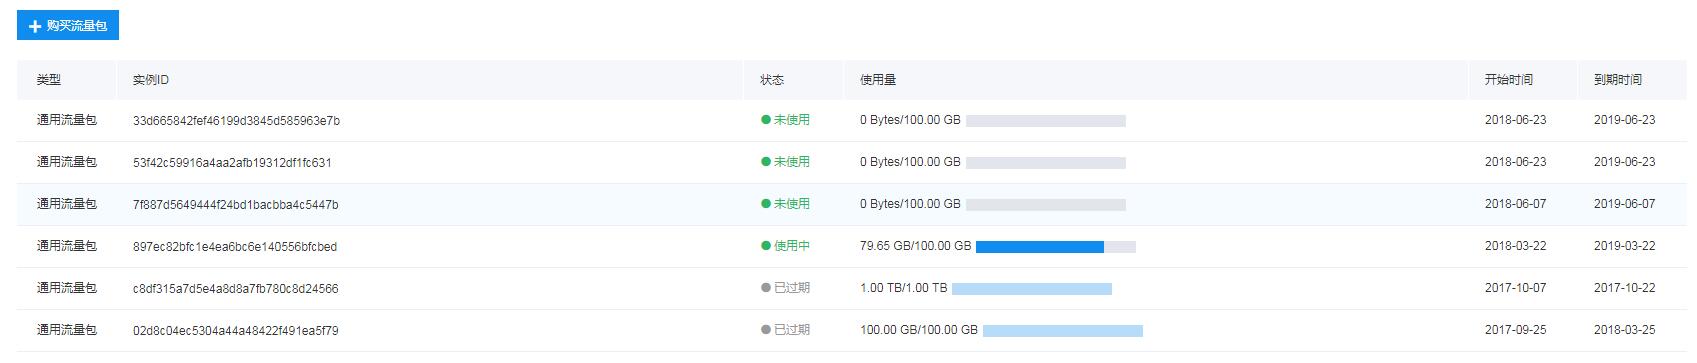This screenshot has height=363, width=1697.
Task: Click expiry date 2019-03-22
Action: click(x=1625, y=246)
